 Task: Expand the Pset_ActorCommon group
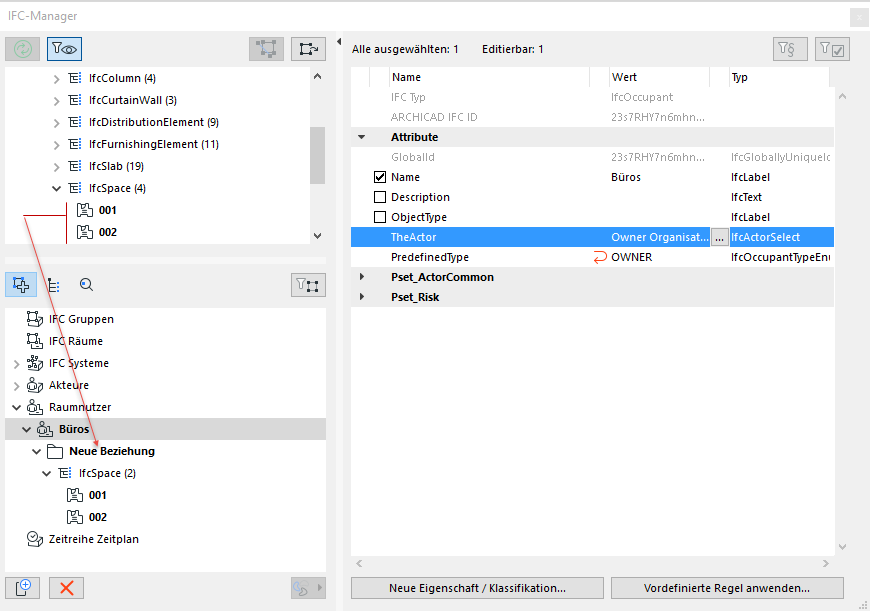(361, 277)
